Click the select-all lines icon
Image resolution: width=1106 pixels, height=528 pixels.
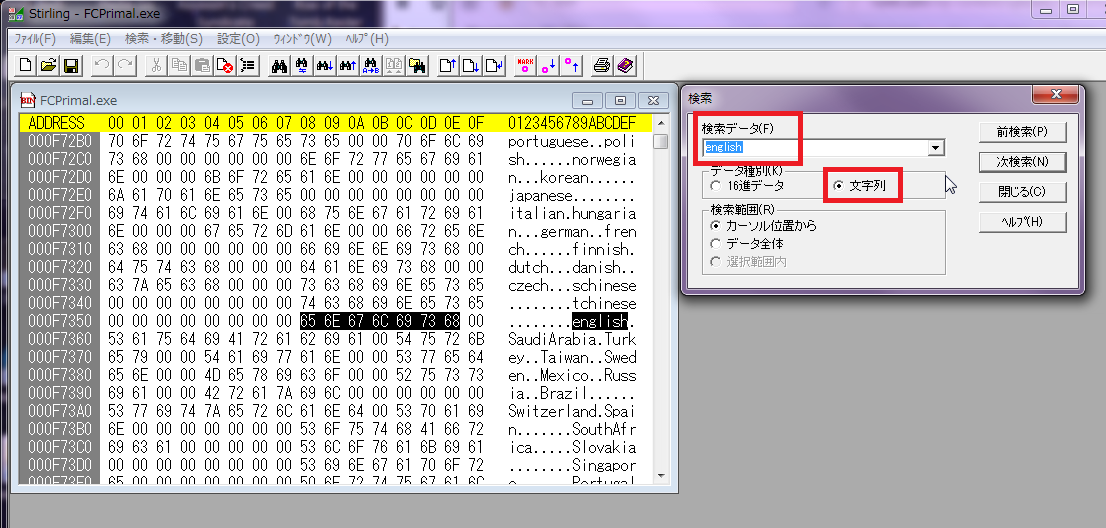click(248, 66)
